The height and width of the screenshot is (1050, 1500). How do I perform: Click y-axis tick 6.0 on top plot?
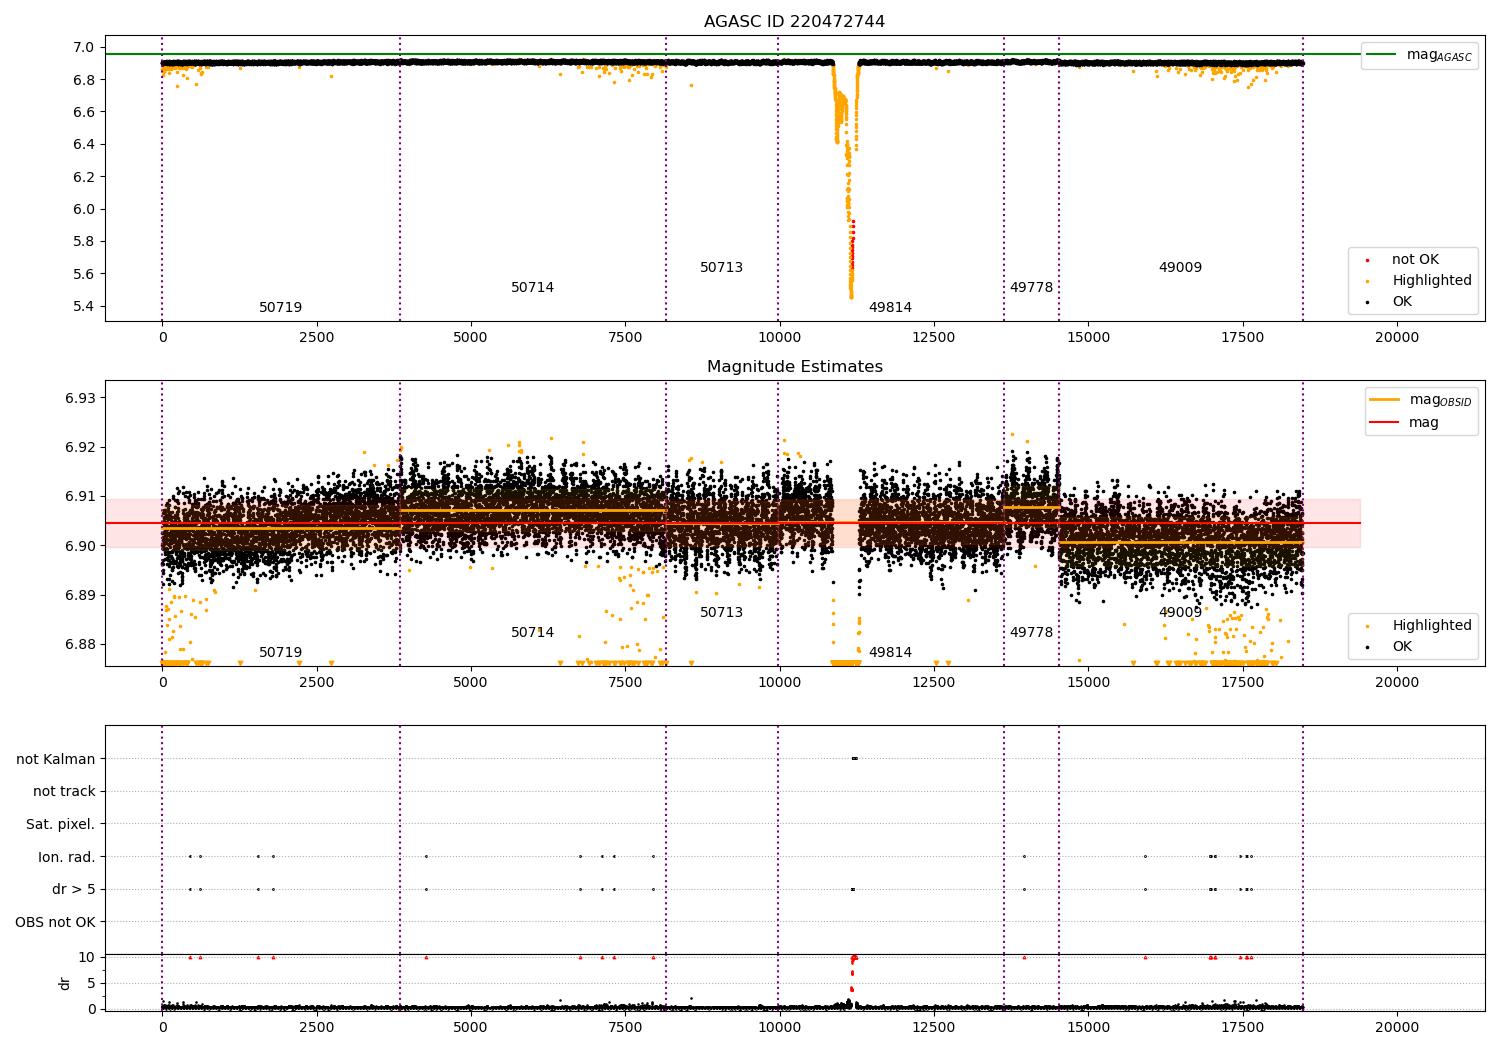click(x=83, y=210)
